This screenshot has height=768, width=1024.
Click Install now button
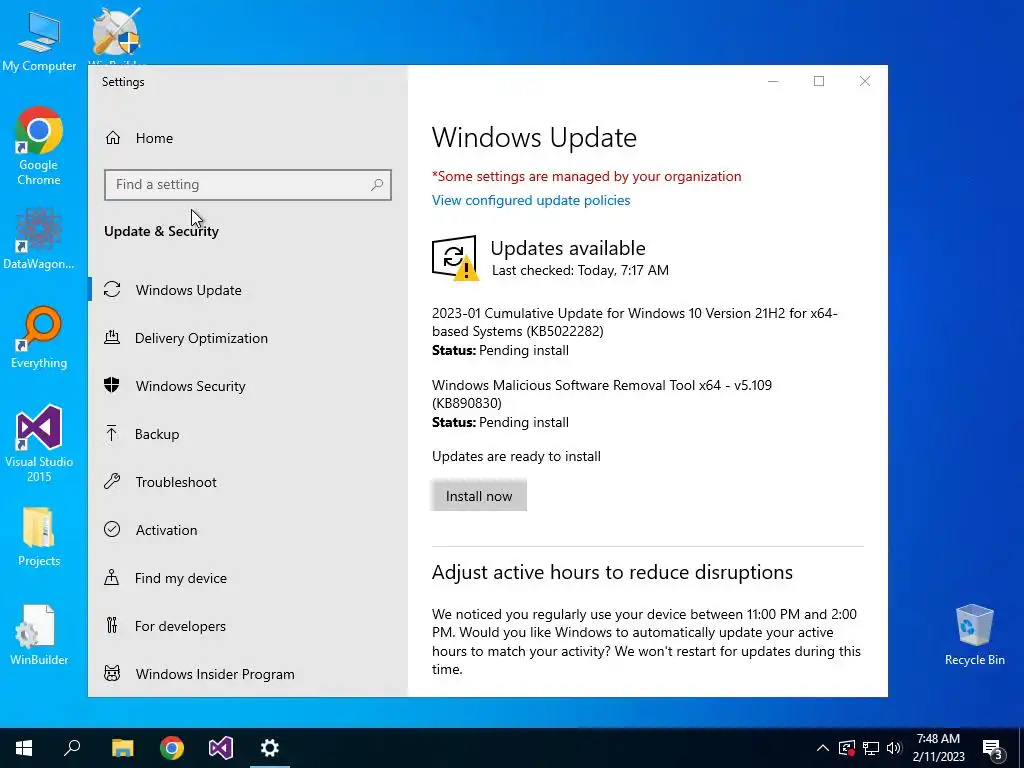click(x=479, y=496)
